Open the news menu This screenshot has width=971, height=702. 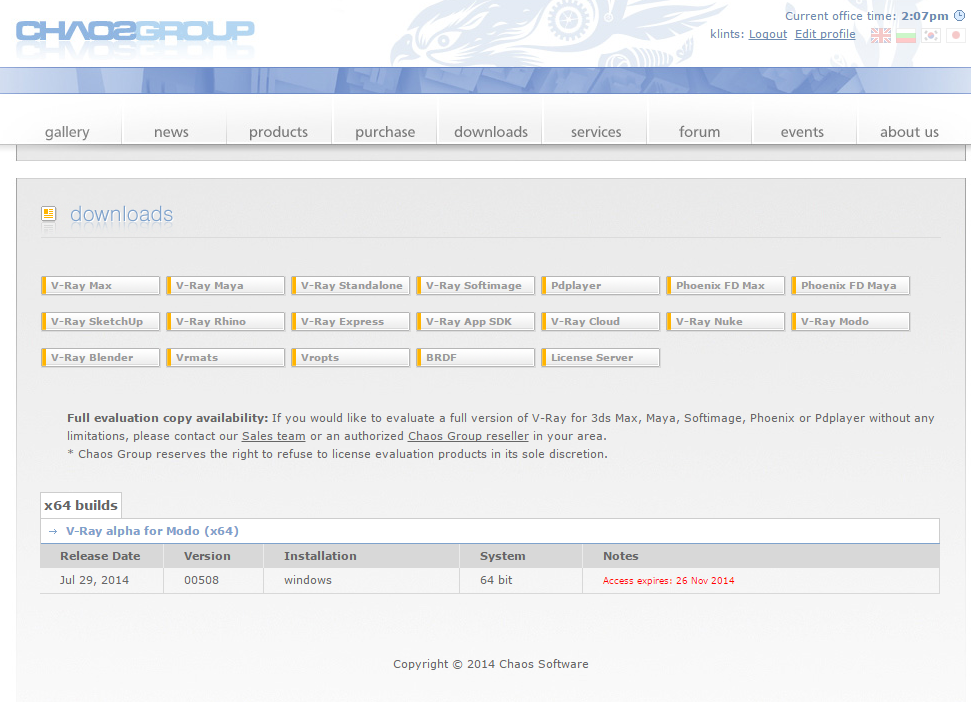pos(171,132)
